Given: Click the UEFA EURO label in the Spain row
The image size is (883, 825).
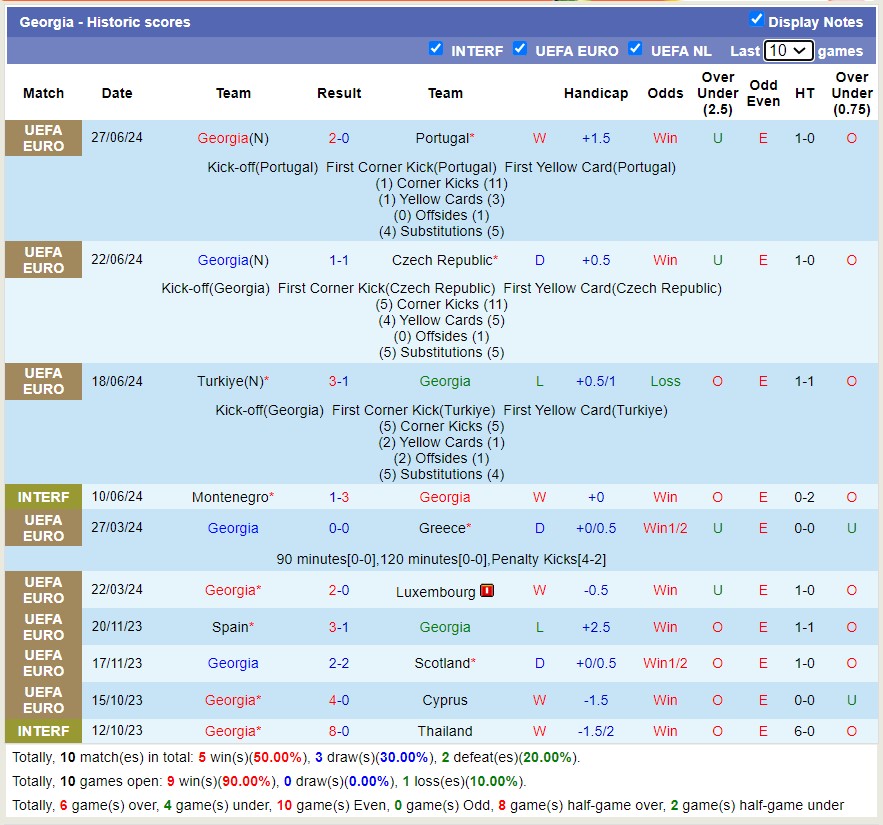Looking at the screenshot, I should click(x=43, y=627).
